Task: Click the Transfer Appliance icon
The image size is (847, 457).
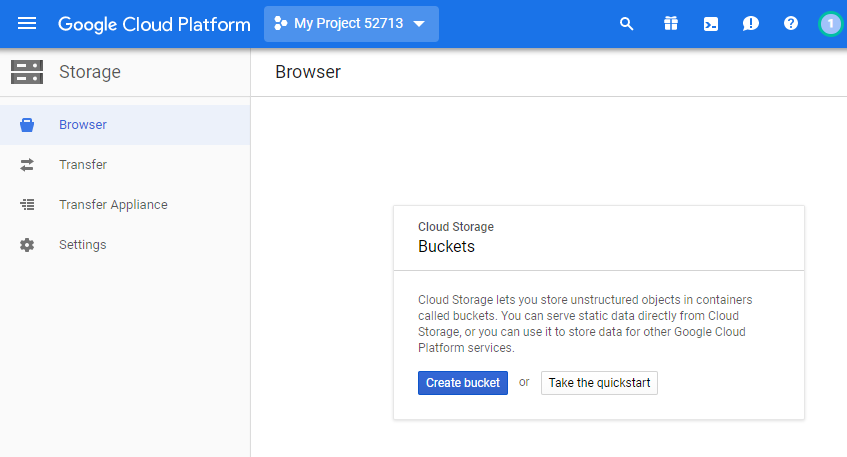Action: click(27, 205)
